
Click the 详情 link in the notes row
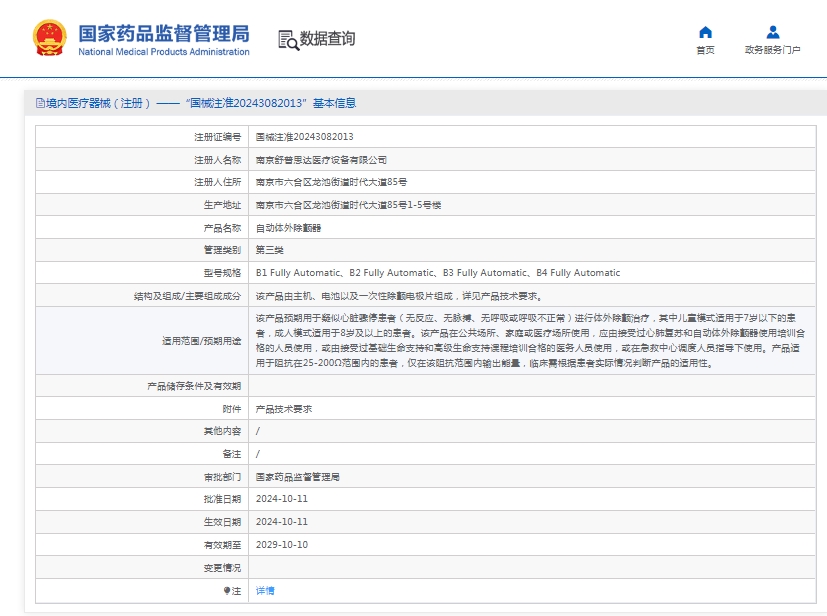pos(265,591)
